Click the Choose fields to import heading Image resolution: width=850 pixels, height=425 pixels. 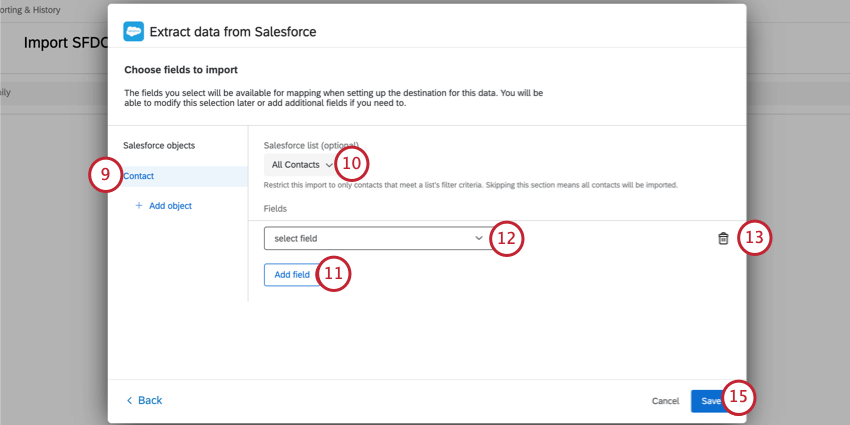pyautogui.click(x=187, y=70)
